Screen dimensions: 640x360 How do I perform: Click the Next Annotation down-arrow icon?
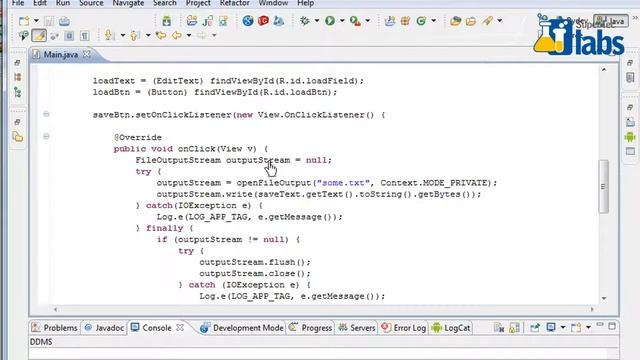click(x=109, y=36)
